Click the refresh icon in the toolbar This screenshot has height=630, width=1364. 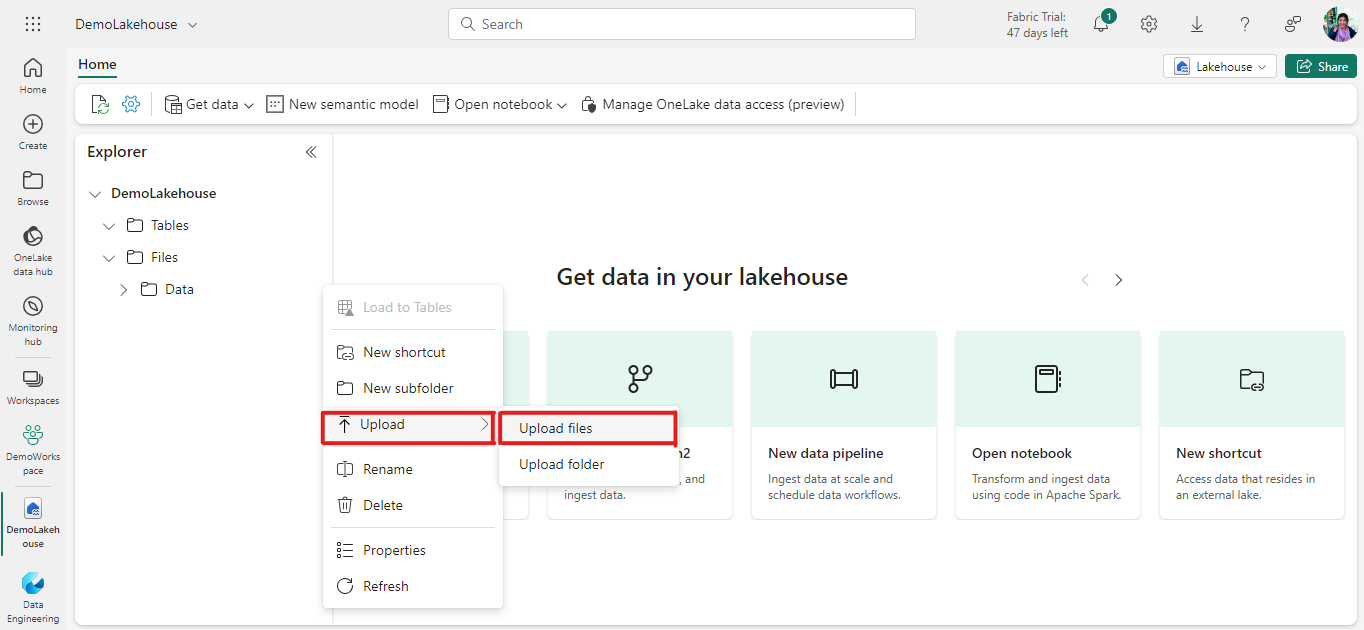coord(100,104)
